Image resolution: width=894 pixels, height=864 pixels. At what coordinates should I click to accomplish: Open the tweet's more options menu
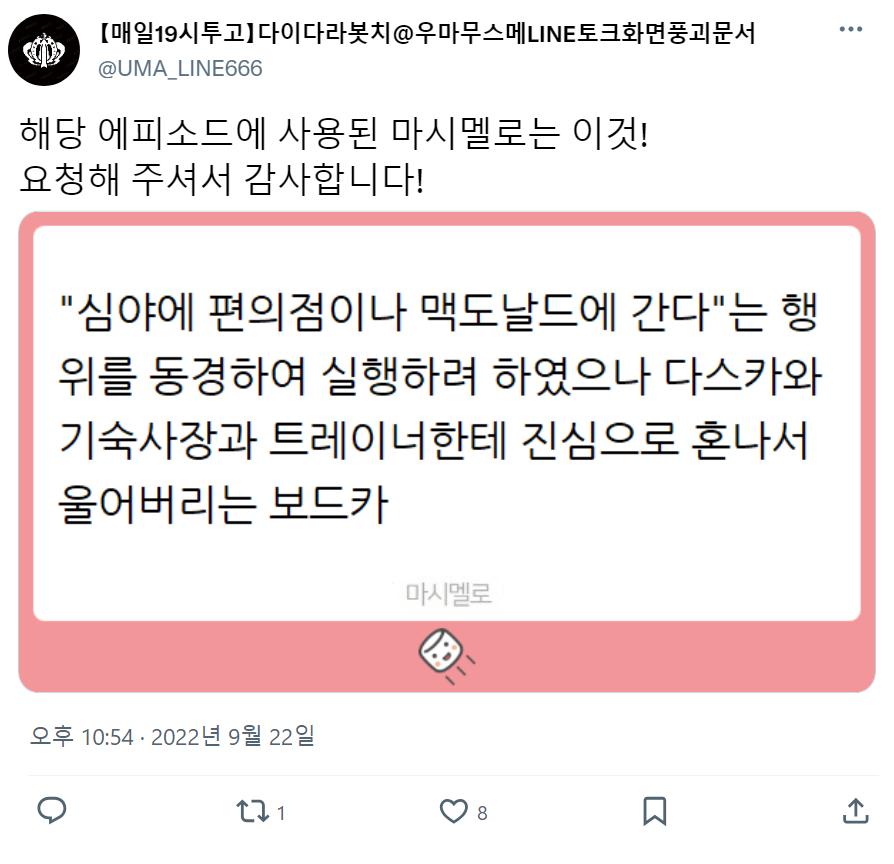tap(850, 29)
